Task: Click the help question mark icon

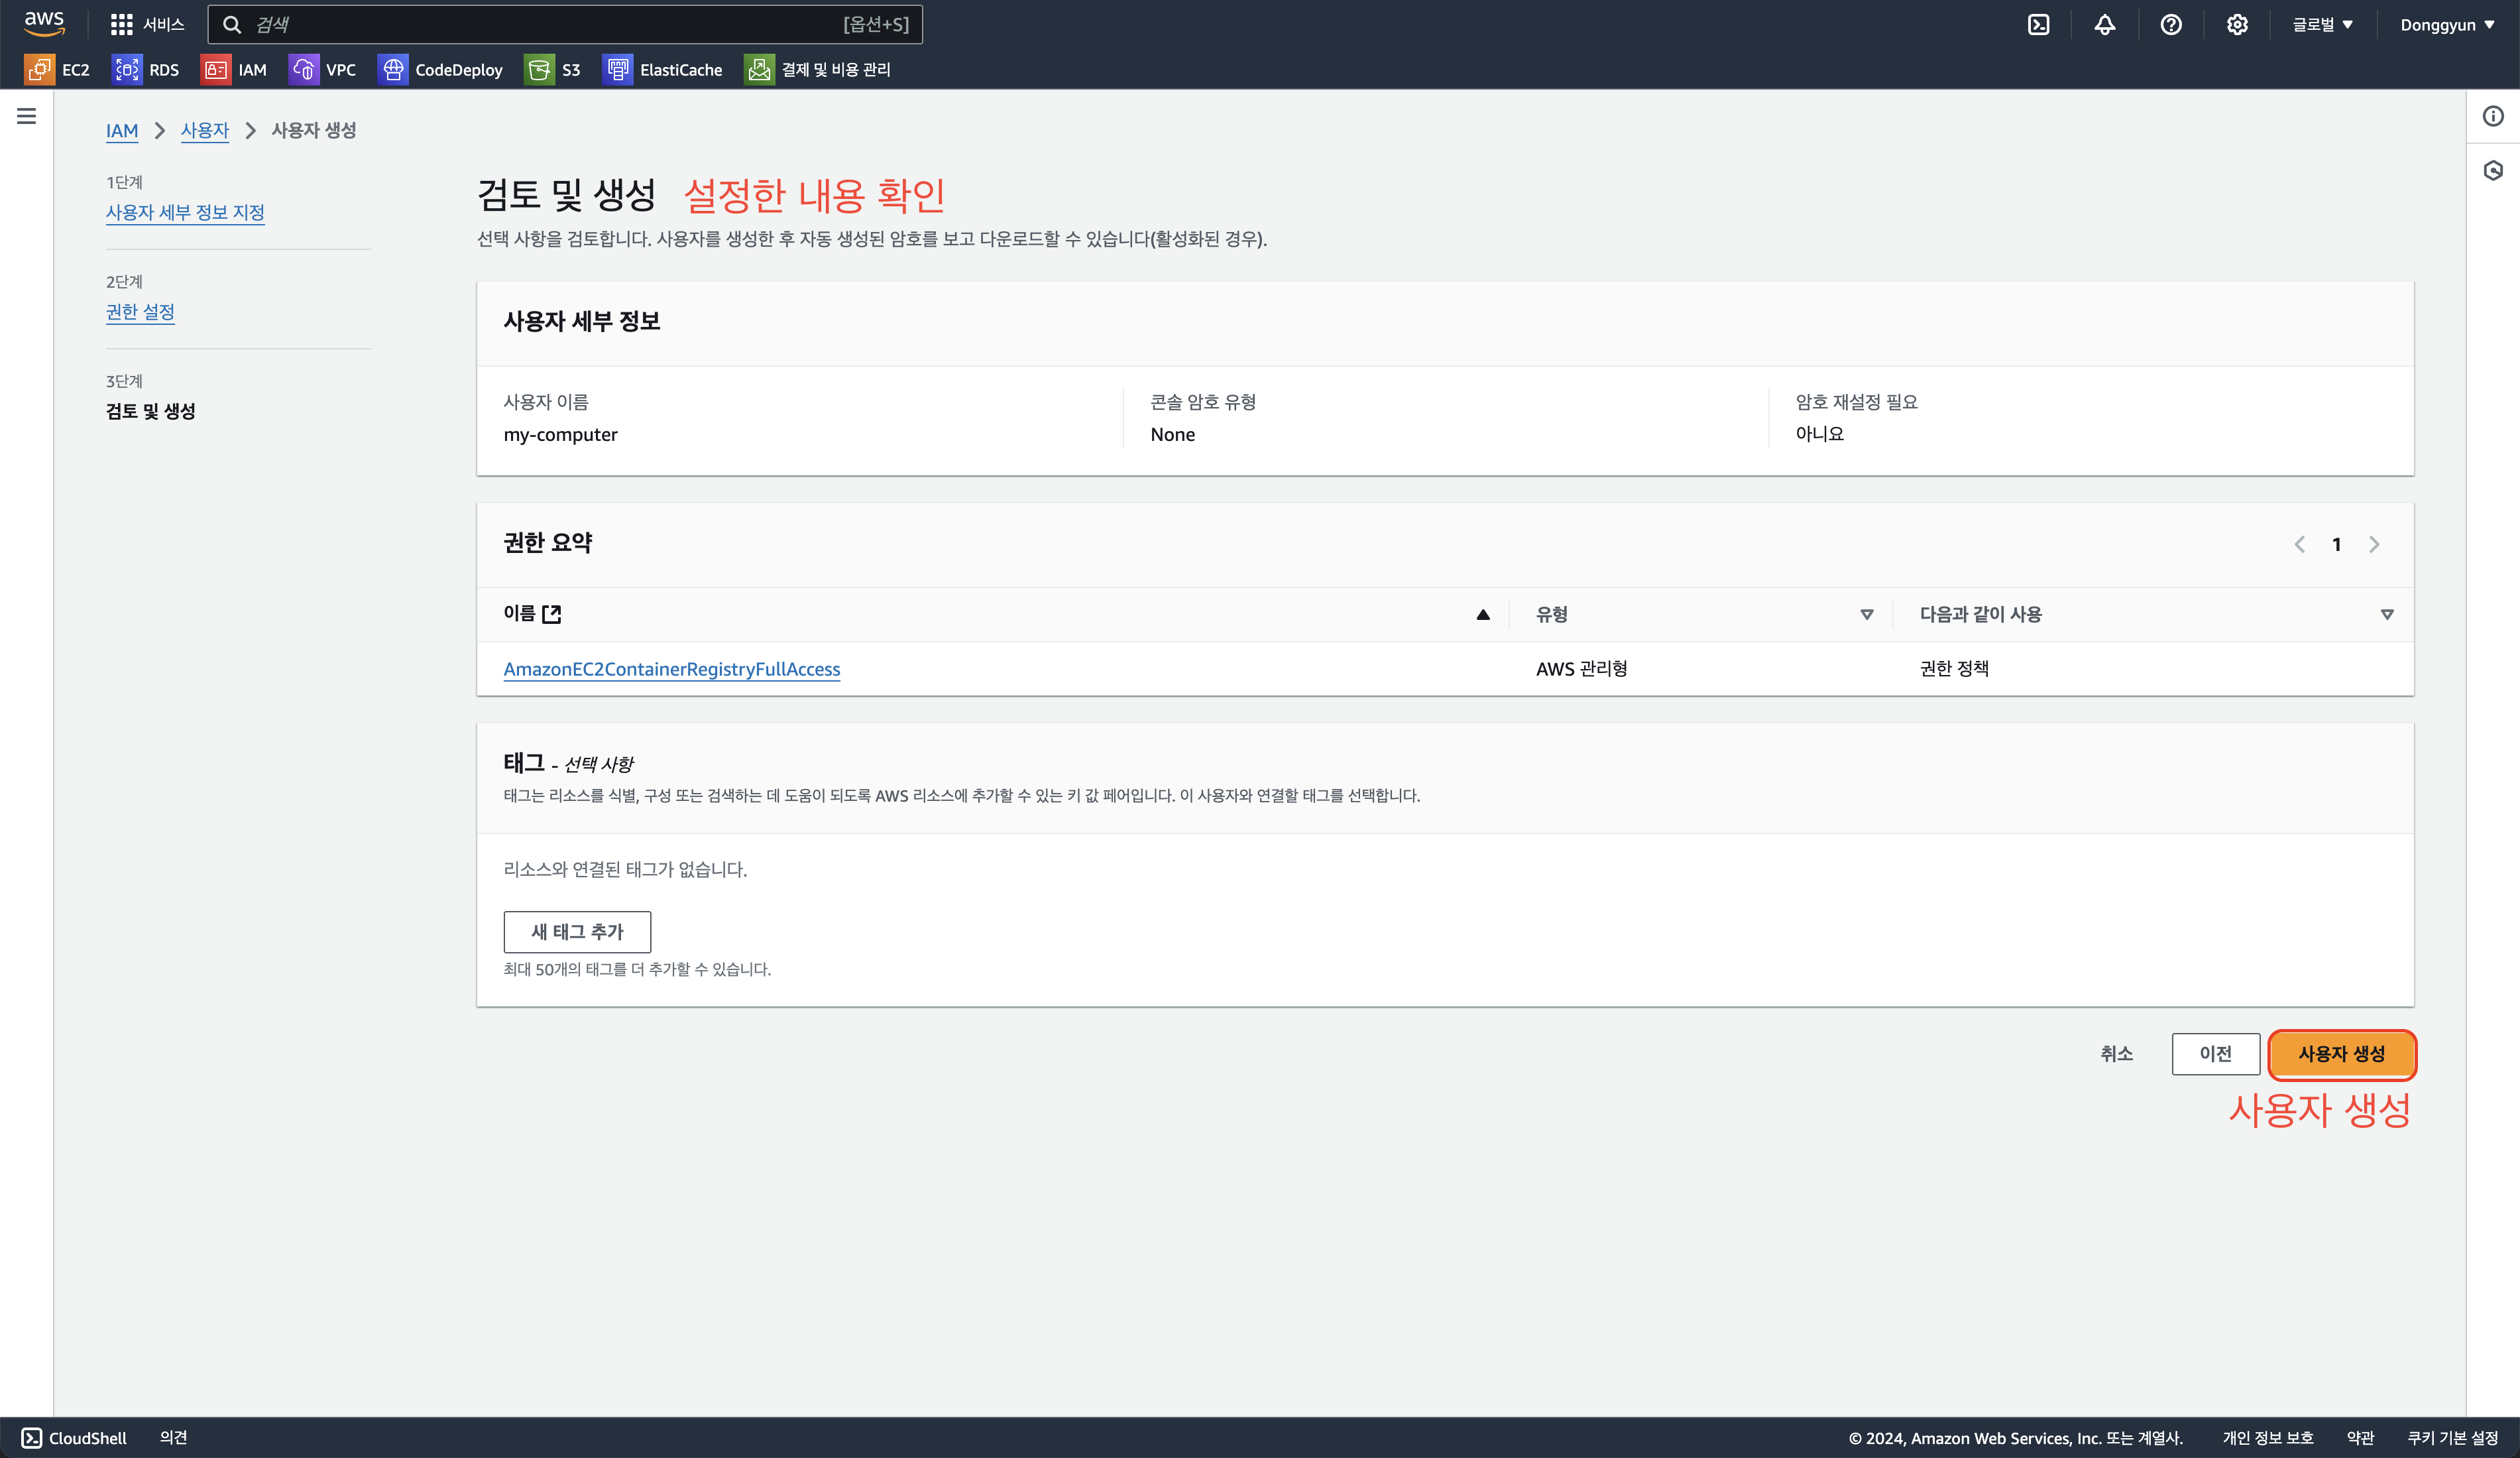Action: pyautogui.click(x=2170, y=25)
